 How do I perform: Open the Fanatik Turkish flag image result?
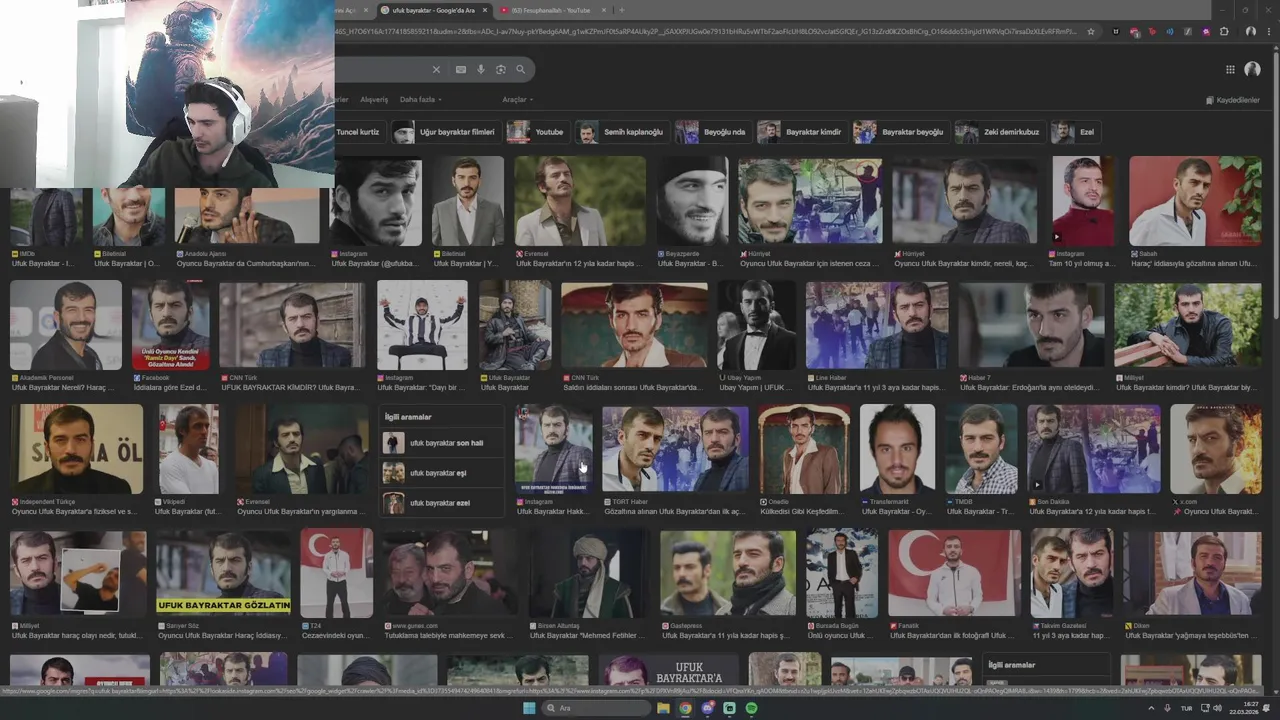[954, 574]
